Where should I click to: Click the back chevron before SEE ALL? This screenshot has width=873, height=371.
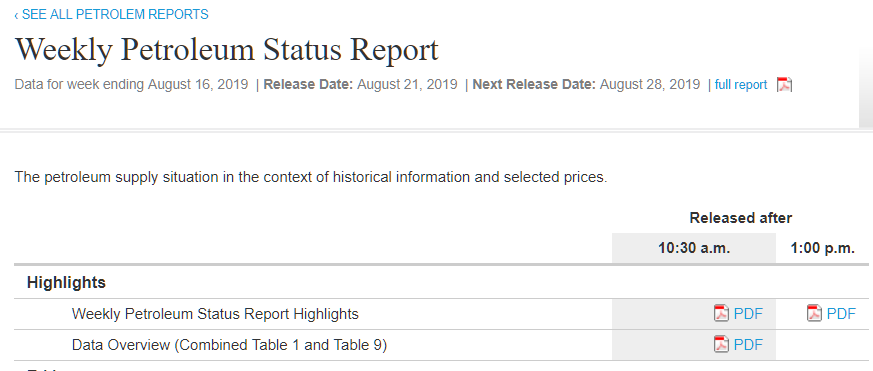coord(16,15)
